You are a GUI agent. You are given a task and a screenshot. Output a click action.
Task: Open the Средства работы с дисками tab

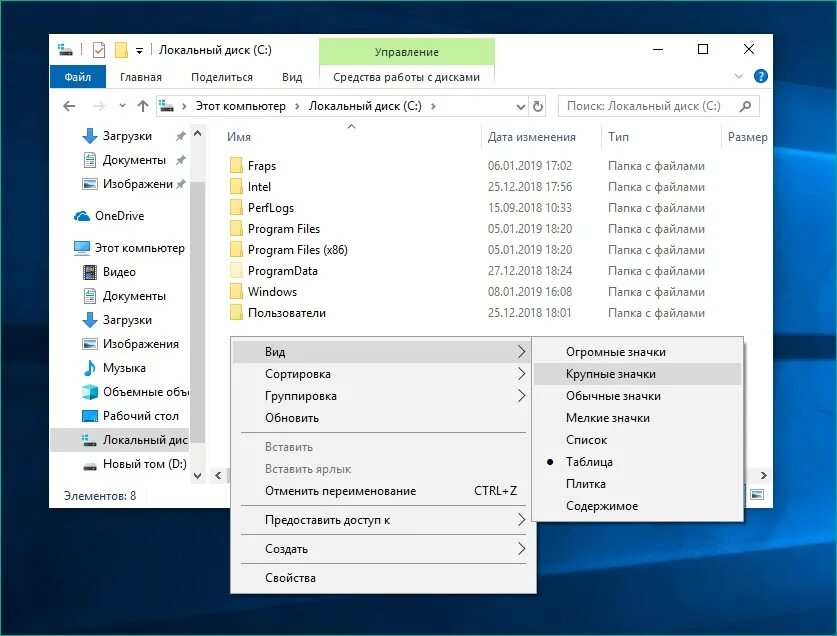click(x=407, y=77)
